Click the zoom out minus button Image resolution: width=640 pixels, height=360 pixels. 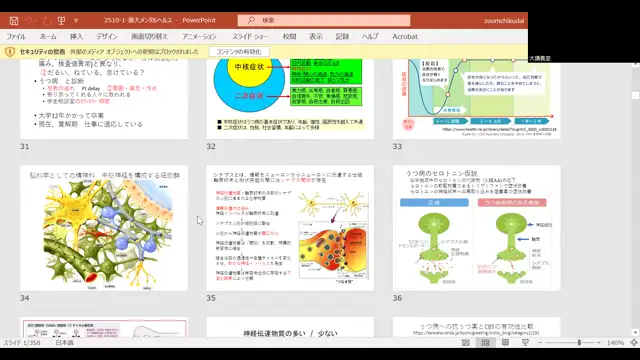[540, 343]
